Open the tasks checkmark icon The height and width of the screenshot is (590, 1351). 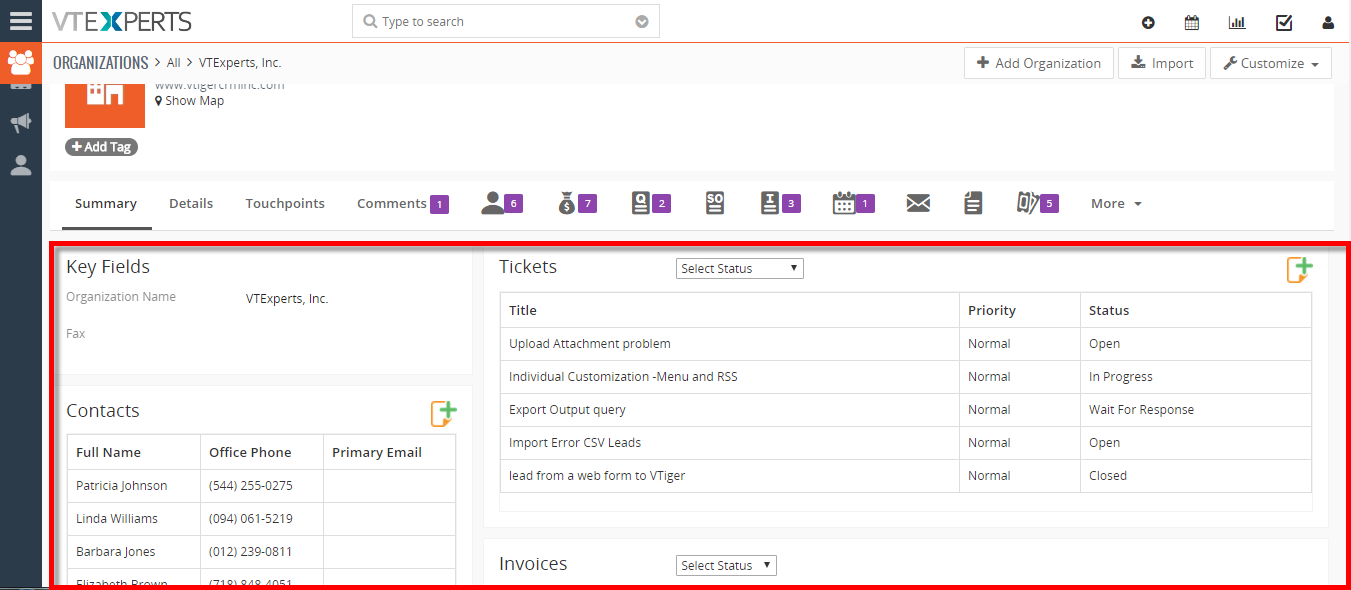1284,22
